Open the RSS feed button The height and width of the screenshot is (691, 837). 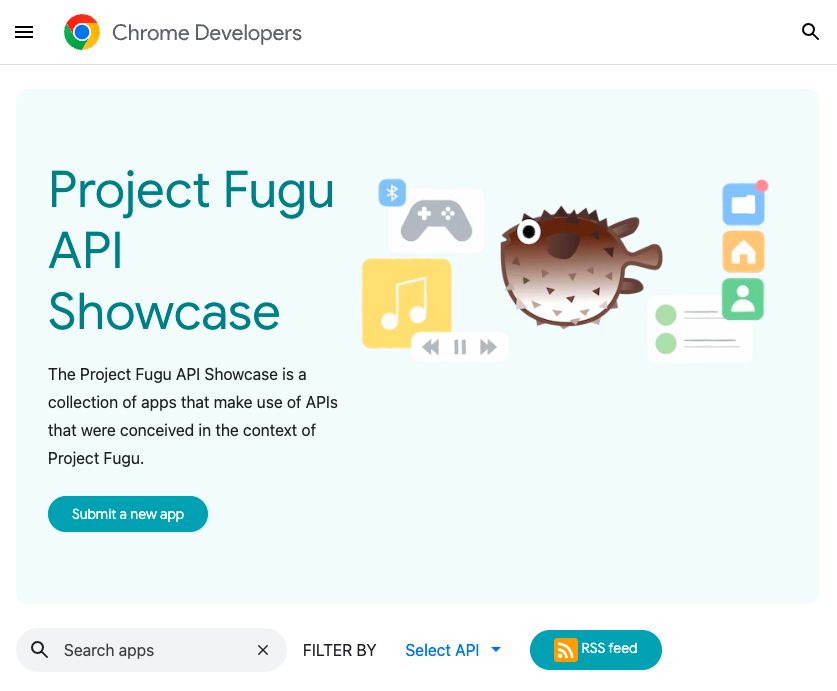[596, 649]
